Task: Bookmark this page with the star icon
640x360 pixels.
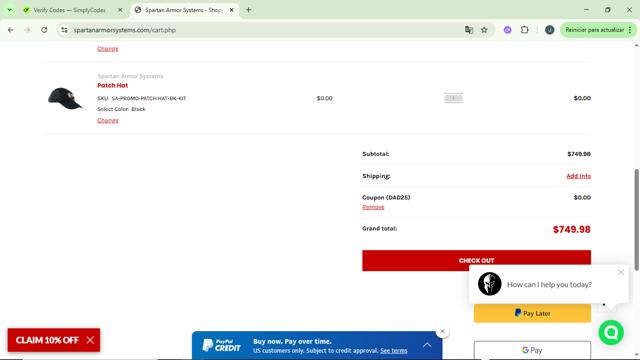Action: (x=484, y=30)
